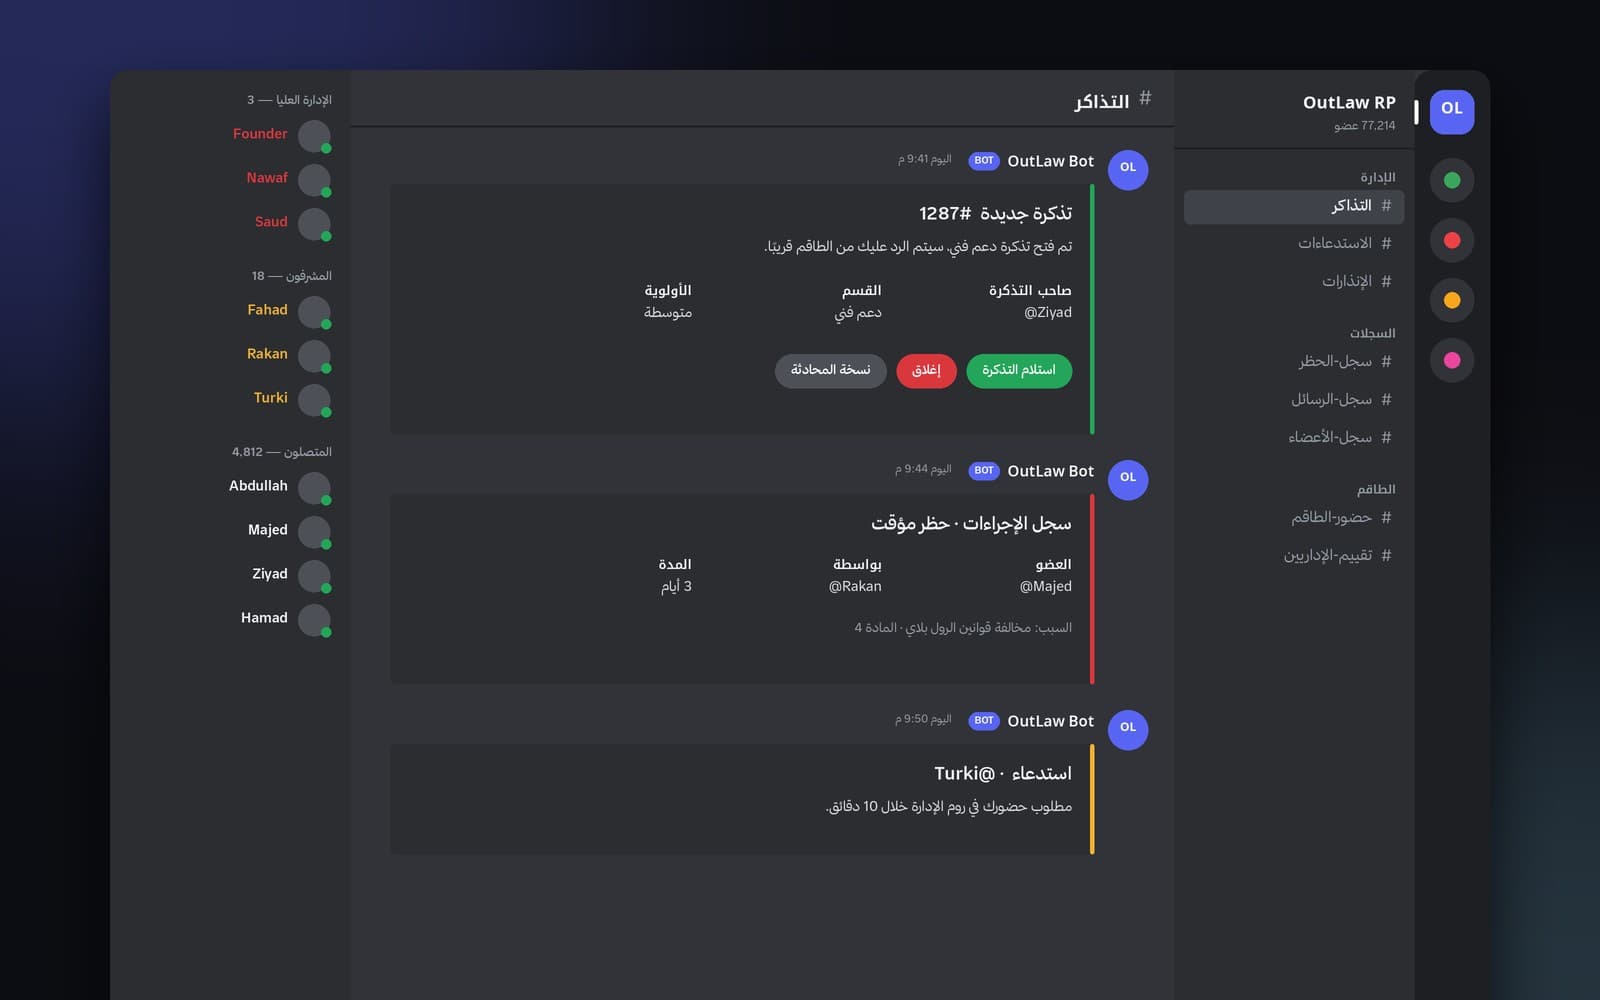Open the OL server icon

[x=1452, y=111]
